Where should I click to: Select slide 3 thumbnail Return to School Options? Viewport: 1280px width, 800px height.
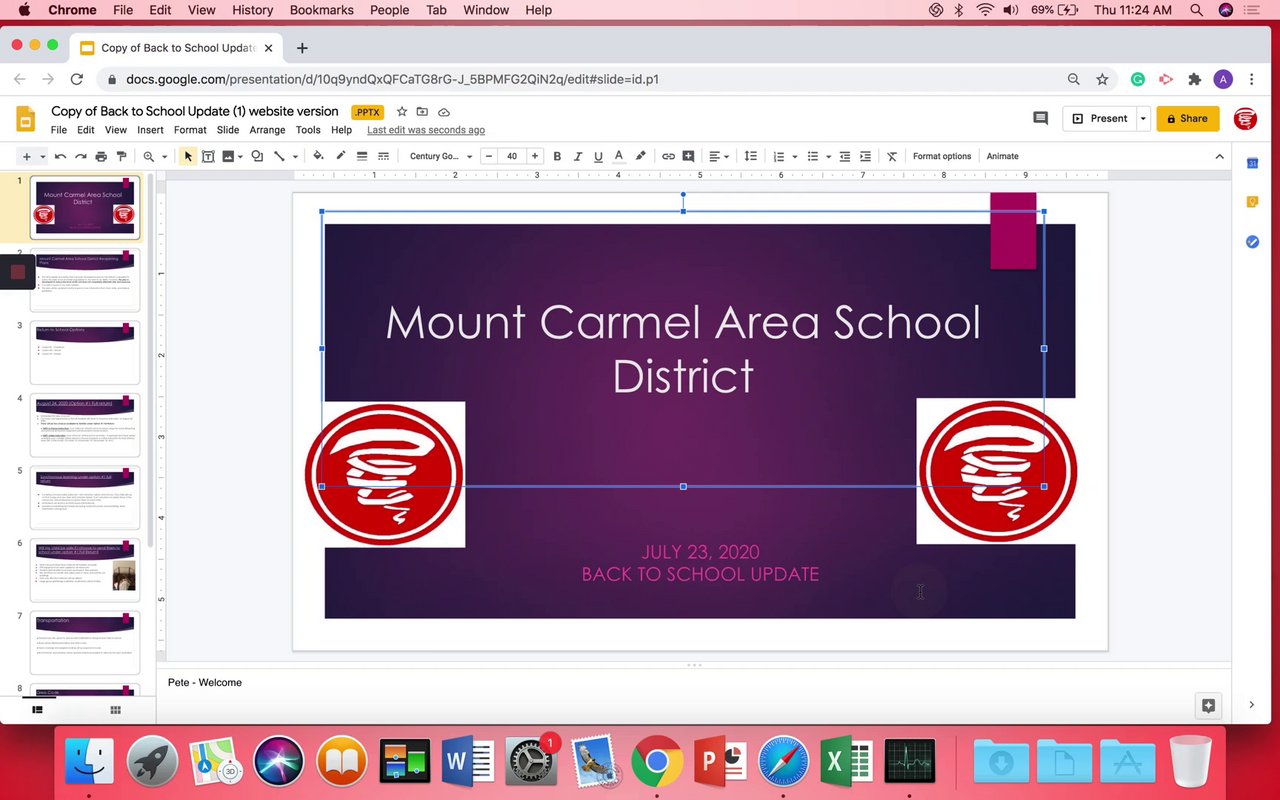pos(85,352)
